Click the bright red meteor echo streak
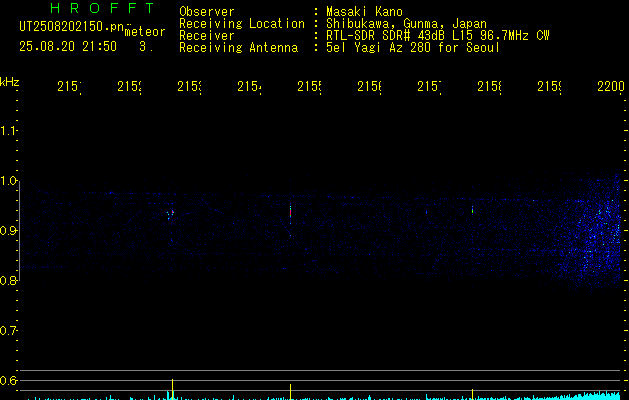The height and width of the screenshot is (400, 629). pyautogui.click(x=290, y=213)
